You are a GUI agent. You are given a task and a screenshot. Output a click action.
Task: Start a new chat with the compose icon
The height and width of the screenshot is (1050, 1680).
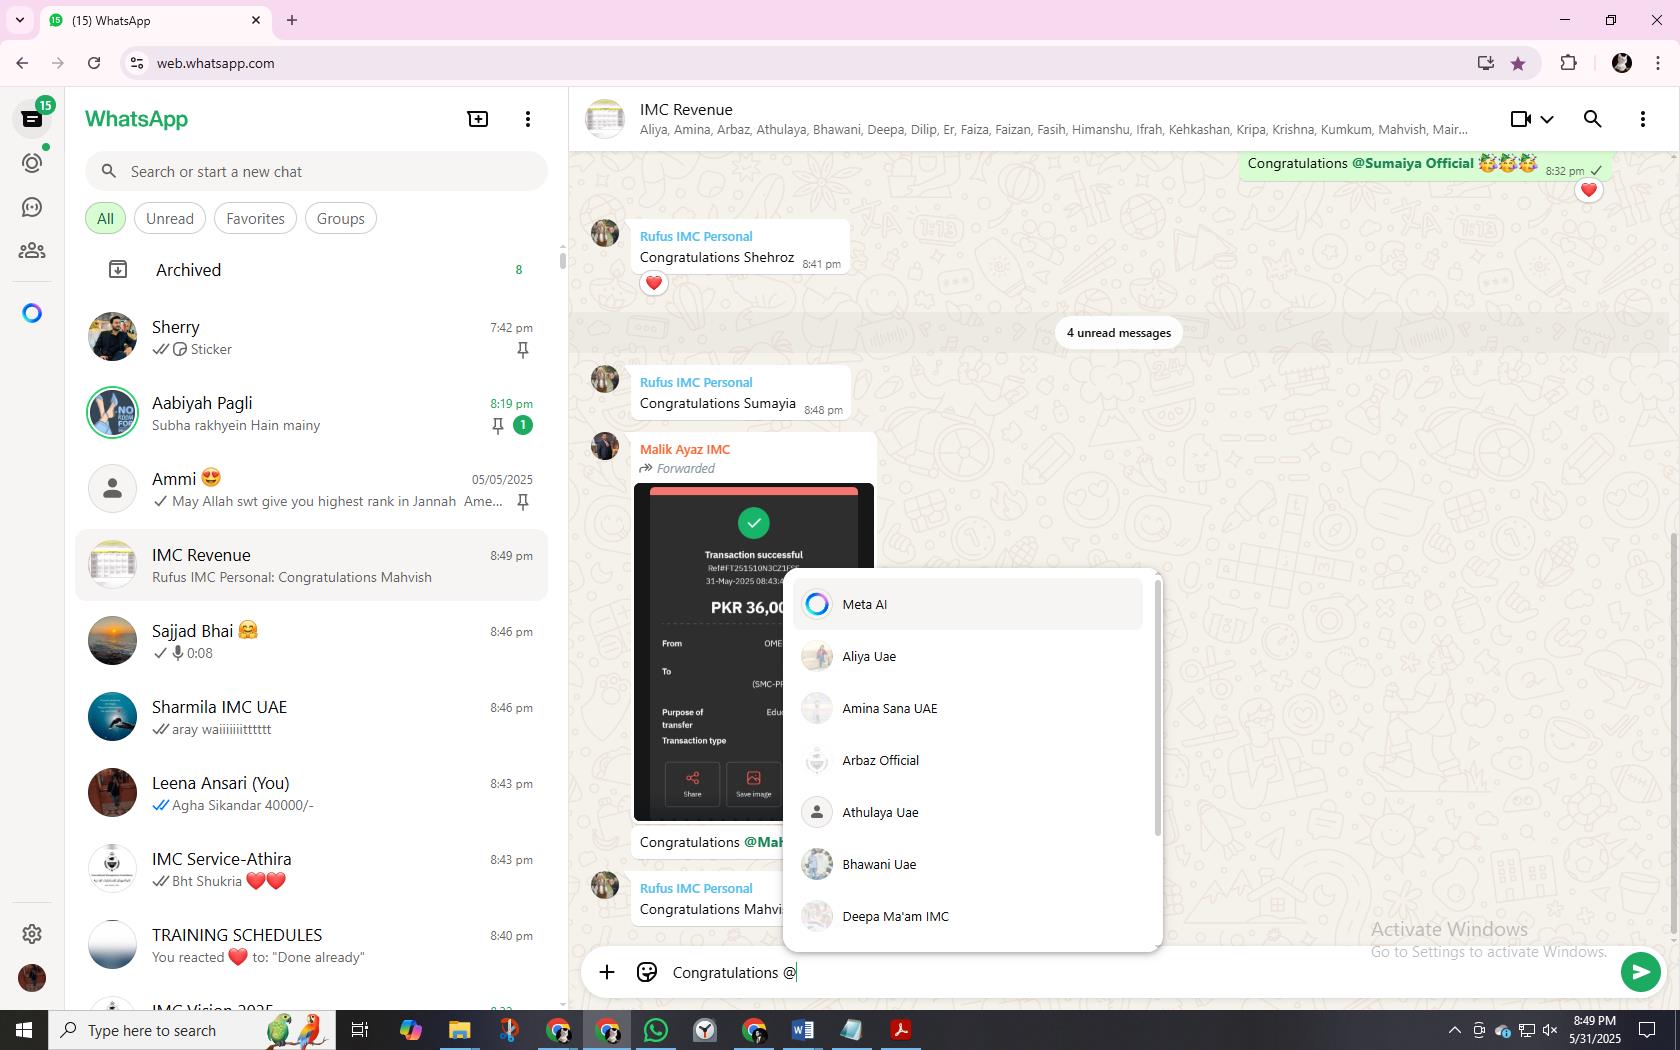(x=478, y=119)
